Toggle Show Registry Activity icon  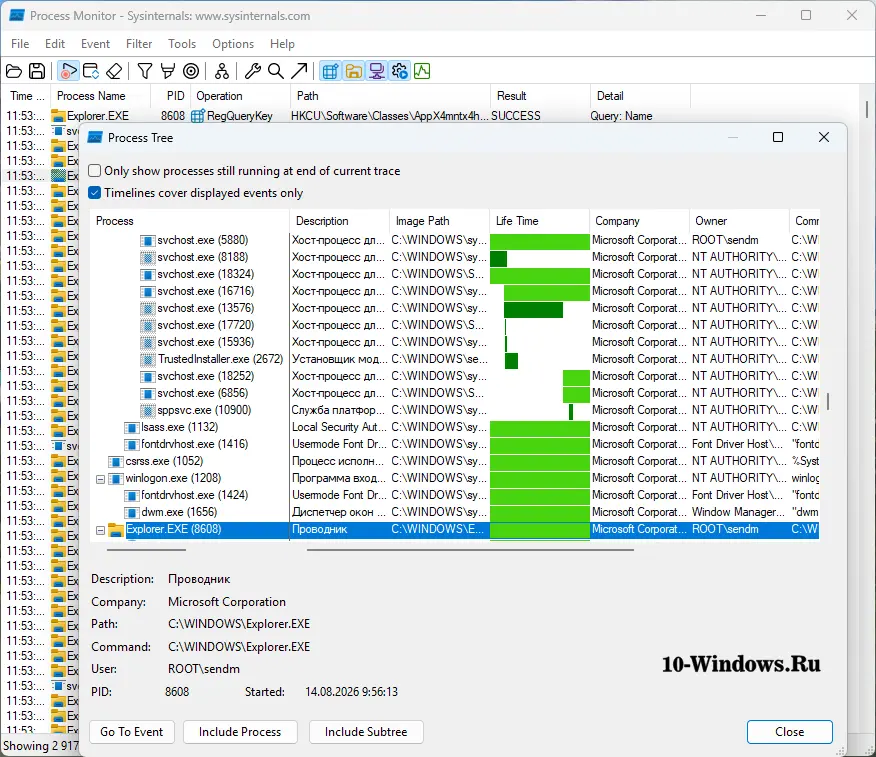[x=330, y=71]
